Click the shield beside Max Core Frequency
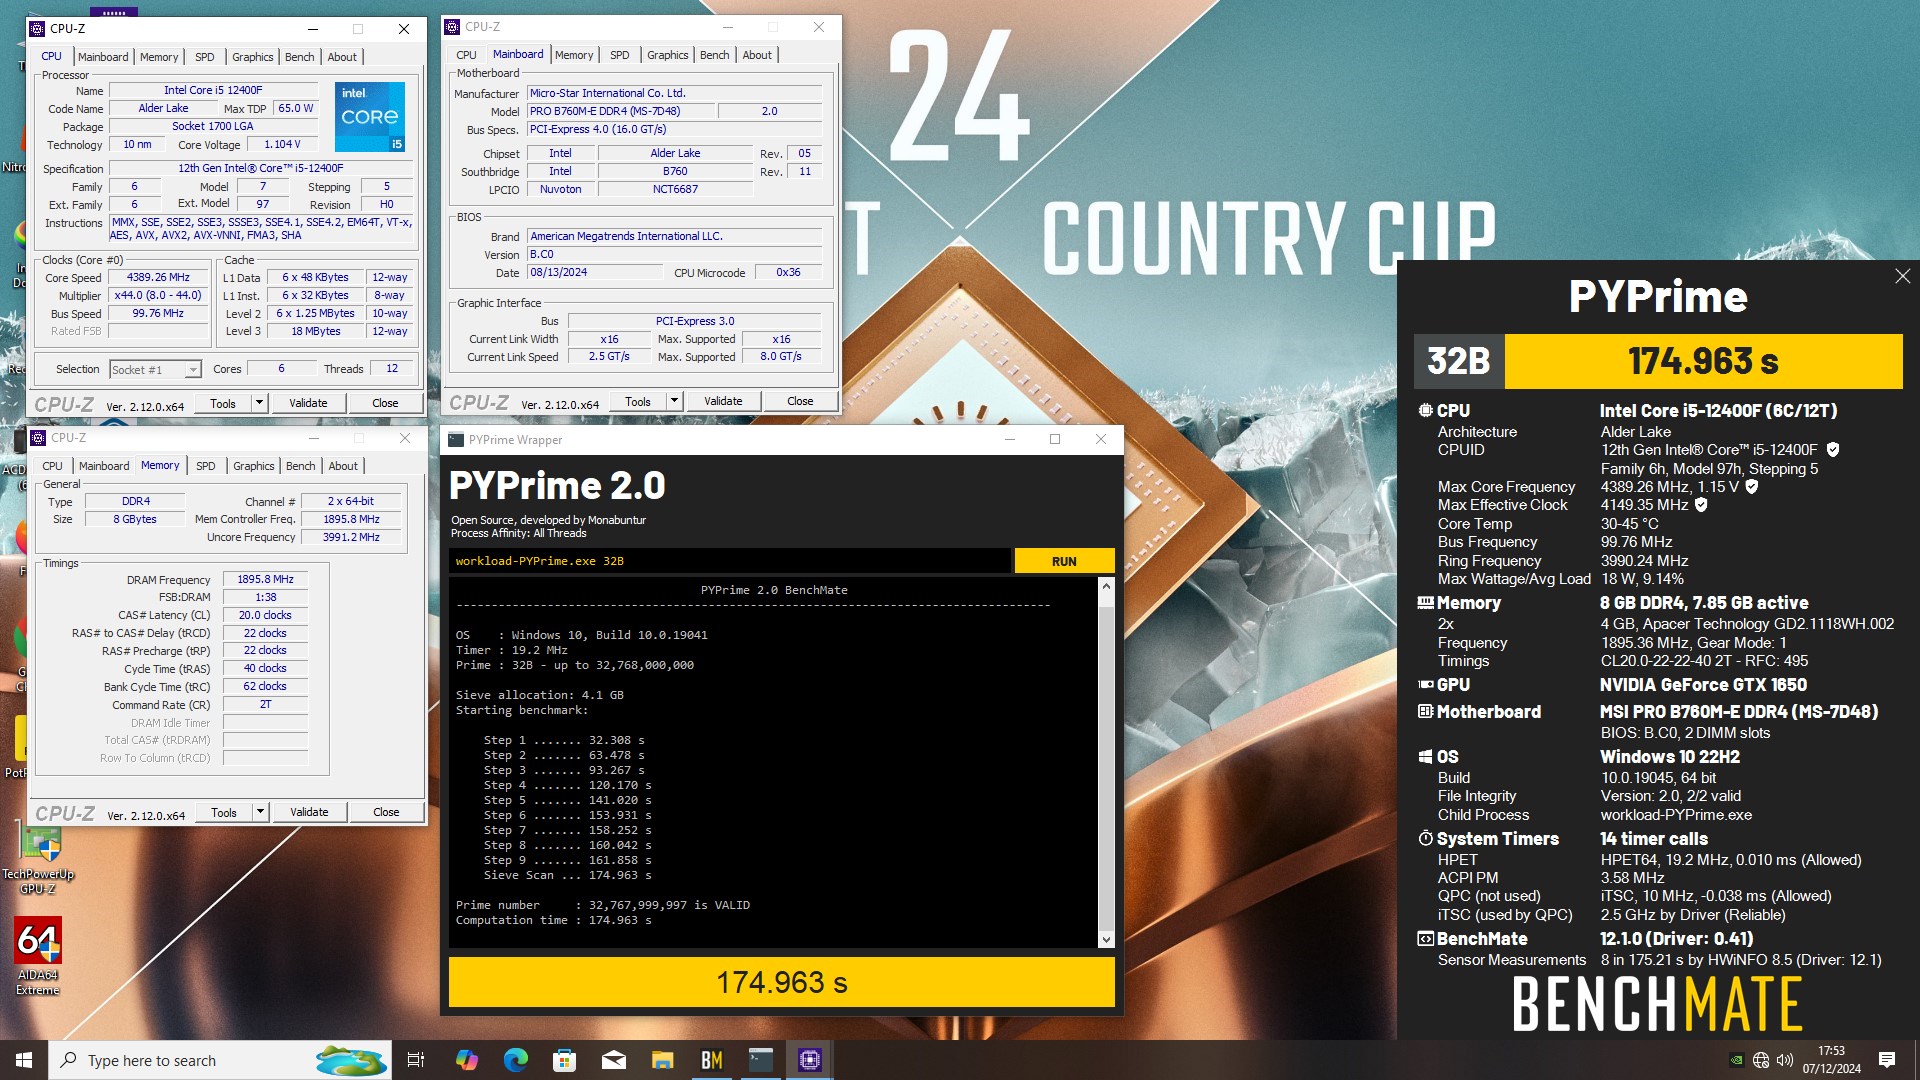Viewport: 1920px width, 1080px height. point(1751,487)
